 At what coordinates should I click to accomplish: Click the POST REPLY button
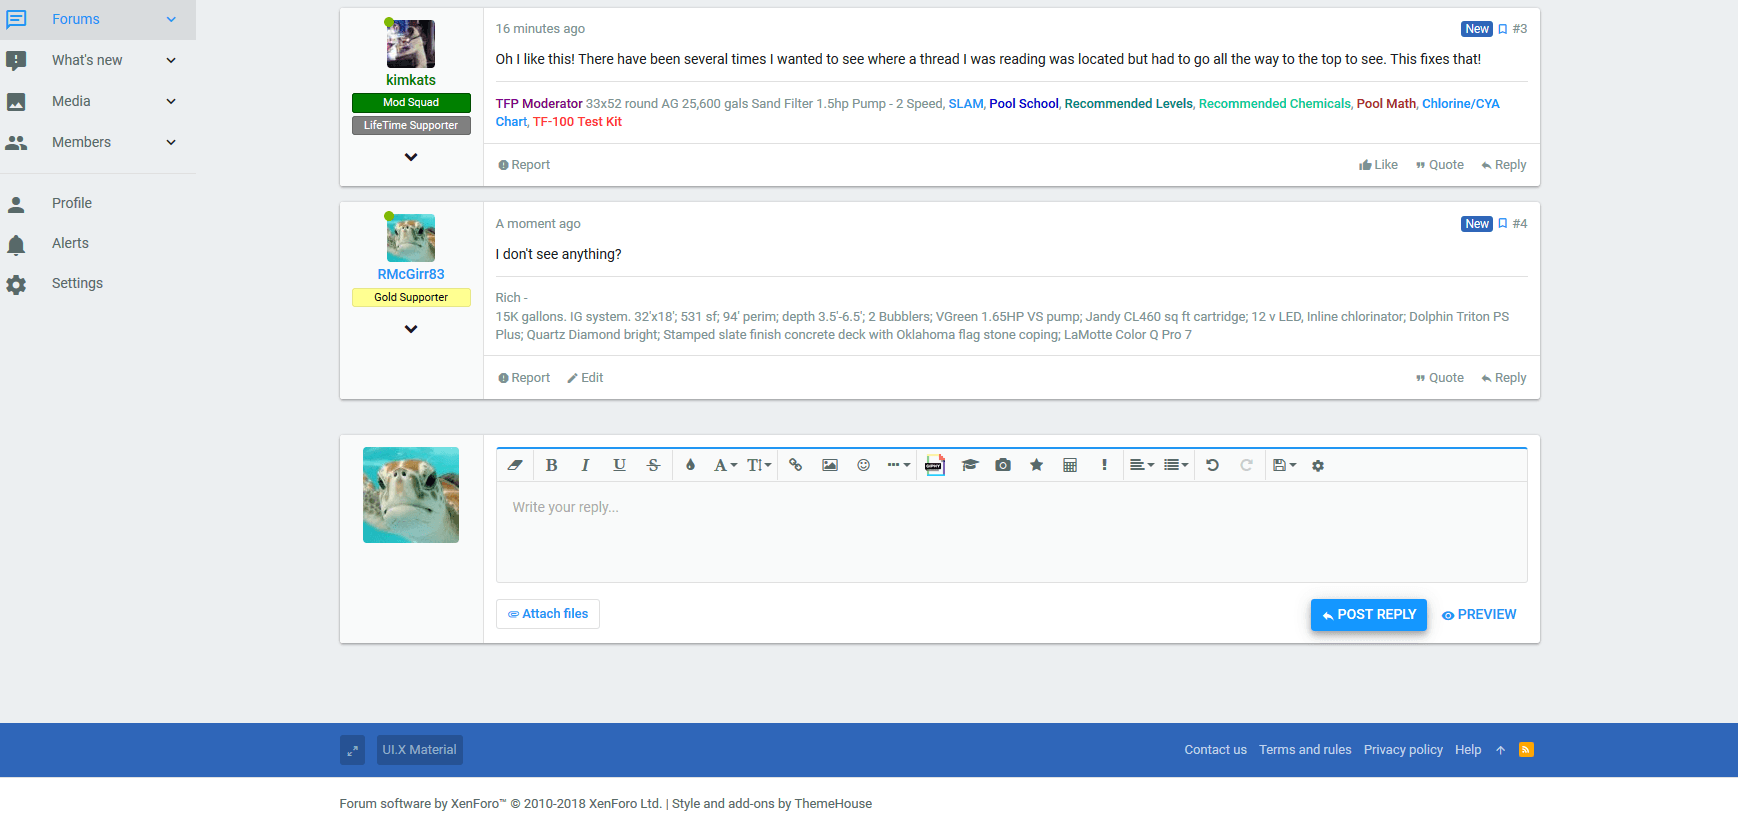[1369, 615]
